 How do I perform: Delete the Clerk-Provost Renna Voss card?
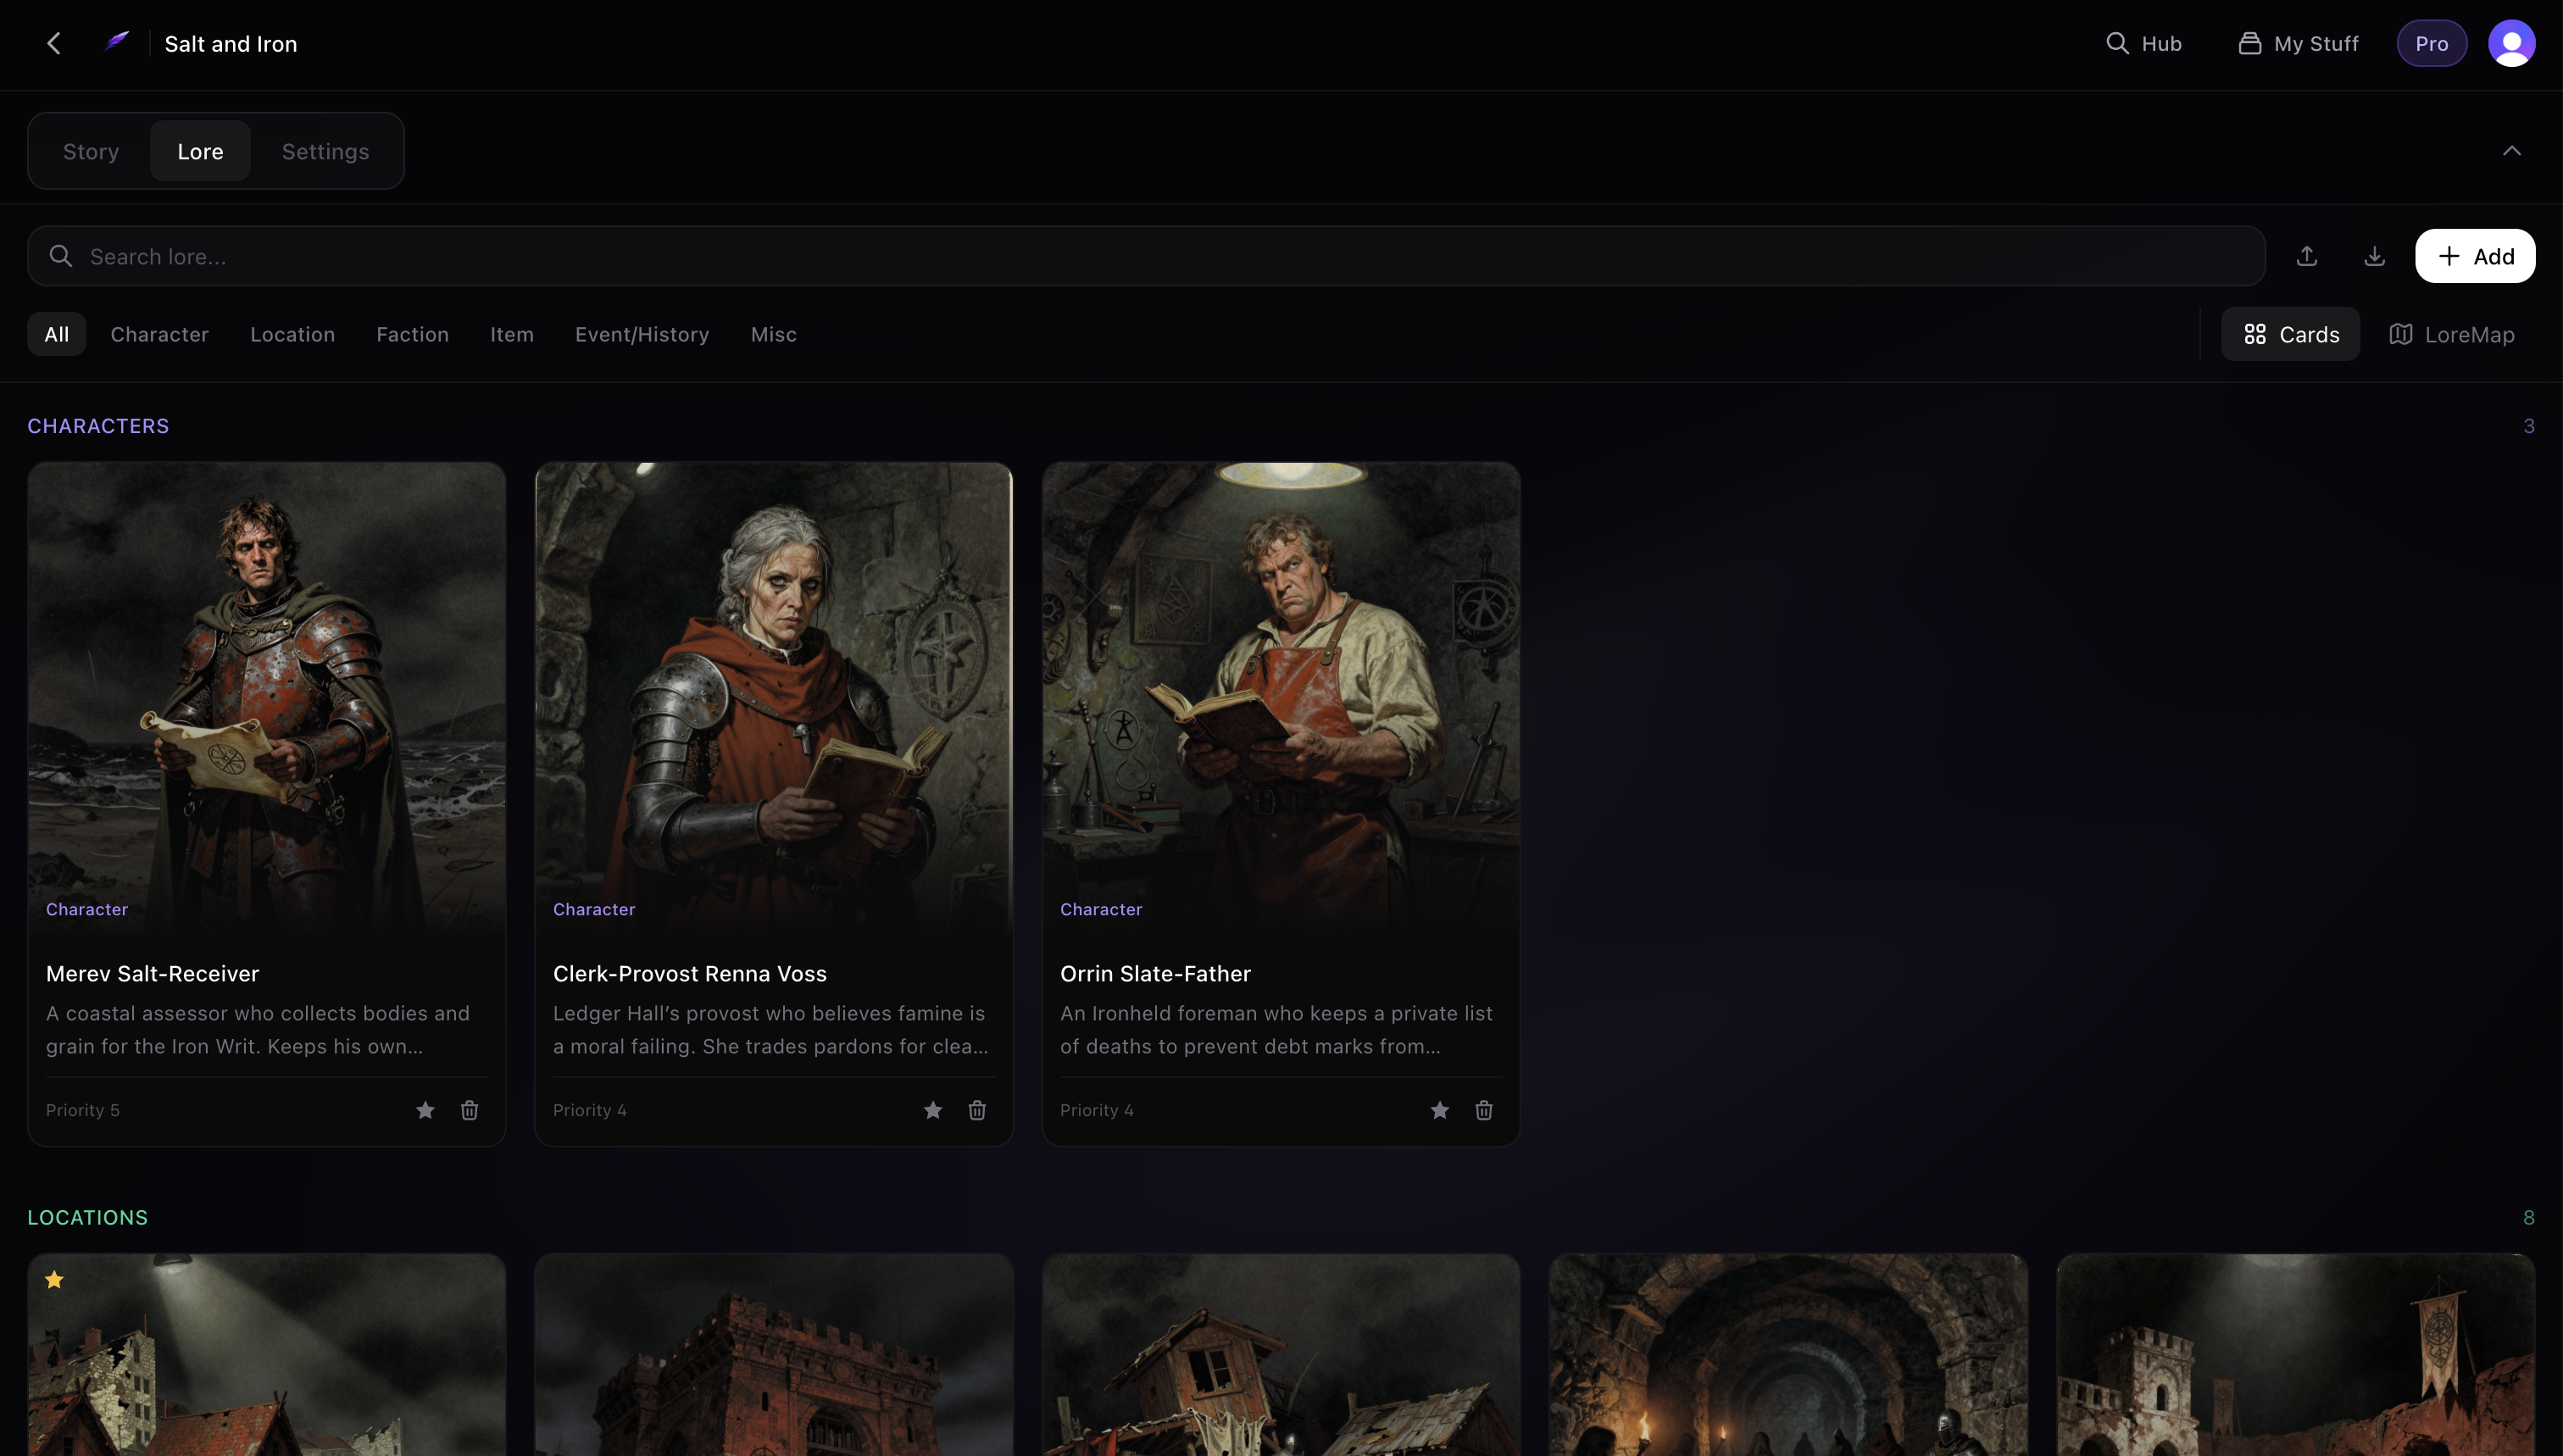click(x=977, y=1110)
